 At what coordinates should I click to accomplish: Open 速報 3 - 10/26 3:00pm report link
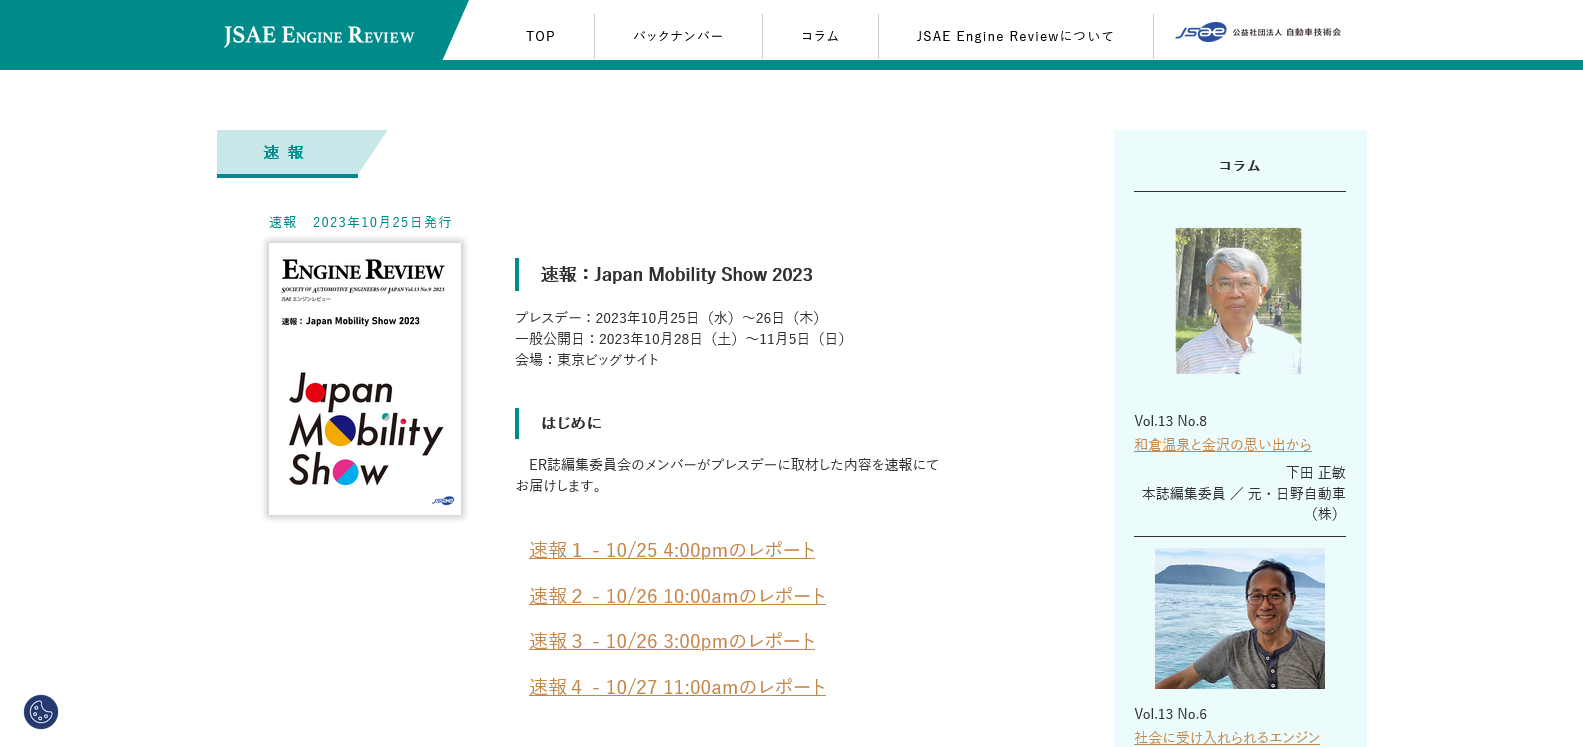coord(672,641)
